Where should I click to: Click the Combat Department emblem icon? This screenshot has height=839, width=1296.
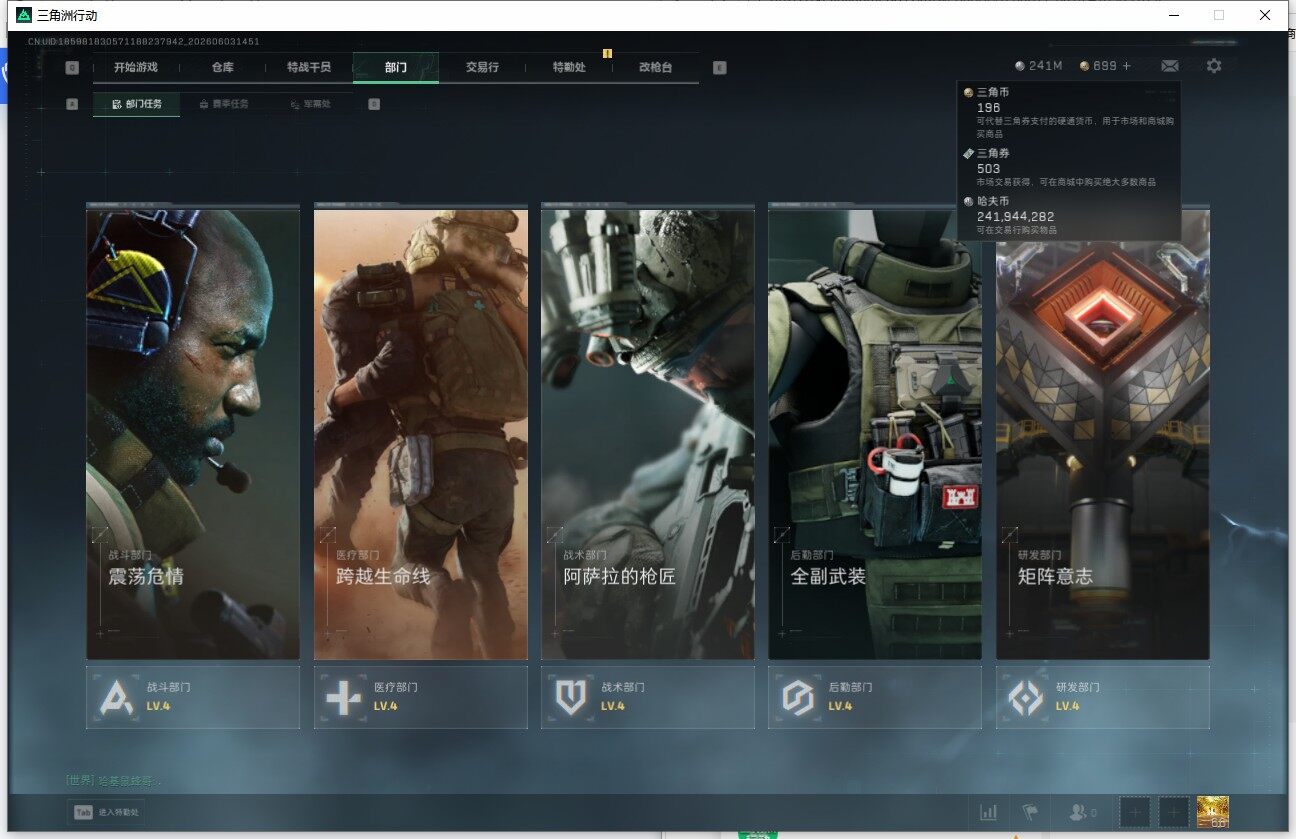coord(118,697)
